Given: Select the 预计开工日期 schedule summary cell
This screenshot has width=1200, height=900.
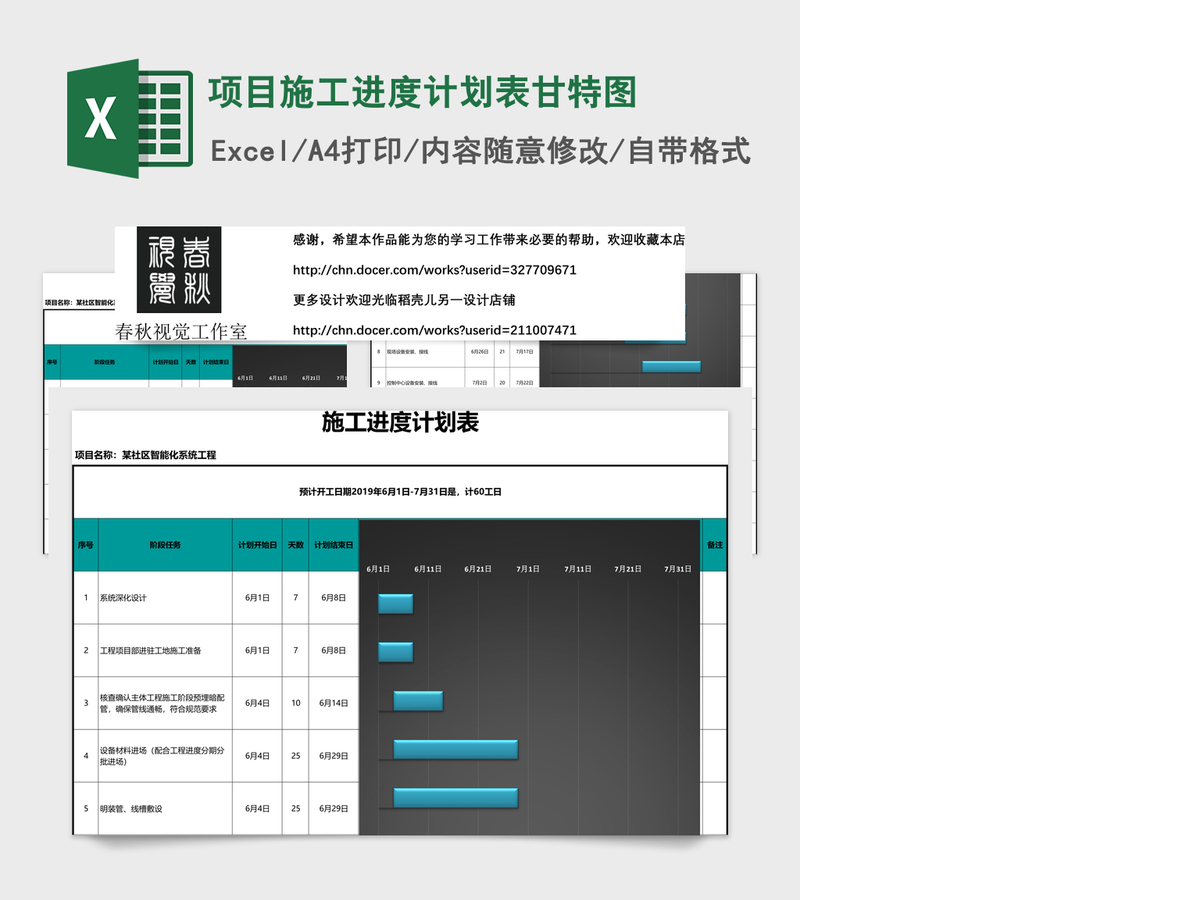Looking at the screenshot, I should [400, 492].
